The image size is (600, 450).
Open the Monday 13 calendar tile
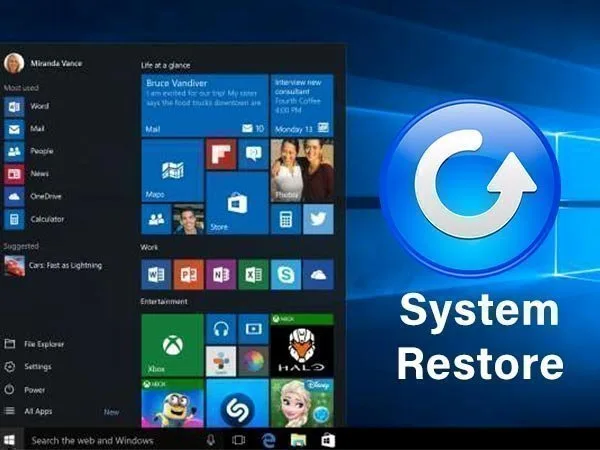click(x=302, y=106)
